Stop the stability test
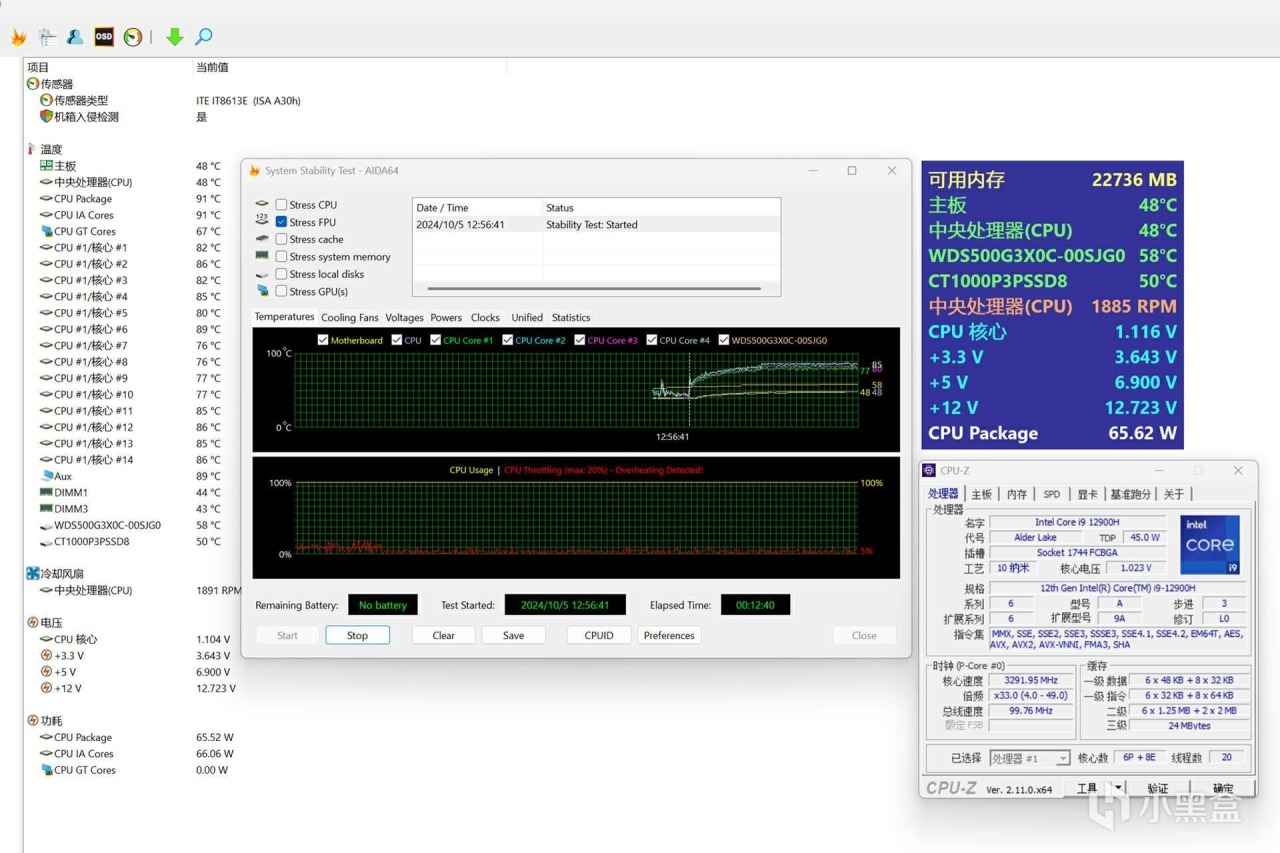 (357, 635)
